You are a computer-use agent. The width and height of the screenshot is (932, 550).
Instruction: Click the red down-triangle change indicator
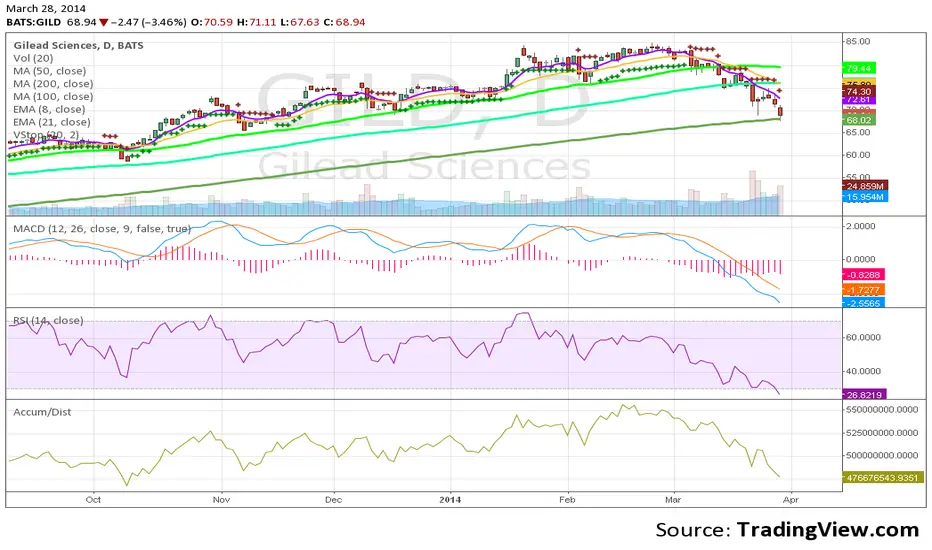pos(103,23)
